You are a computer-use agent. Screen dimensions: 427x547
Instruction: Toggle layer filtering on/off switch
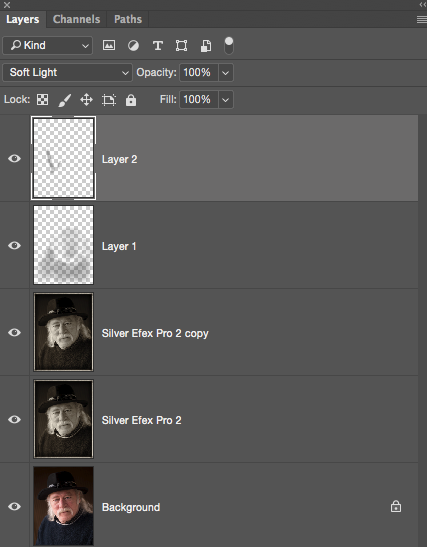tap(229, 46)
